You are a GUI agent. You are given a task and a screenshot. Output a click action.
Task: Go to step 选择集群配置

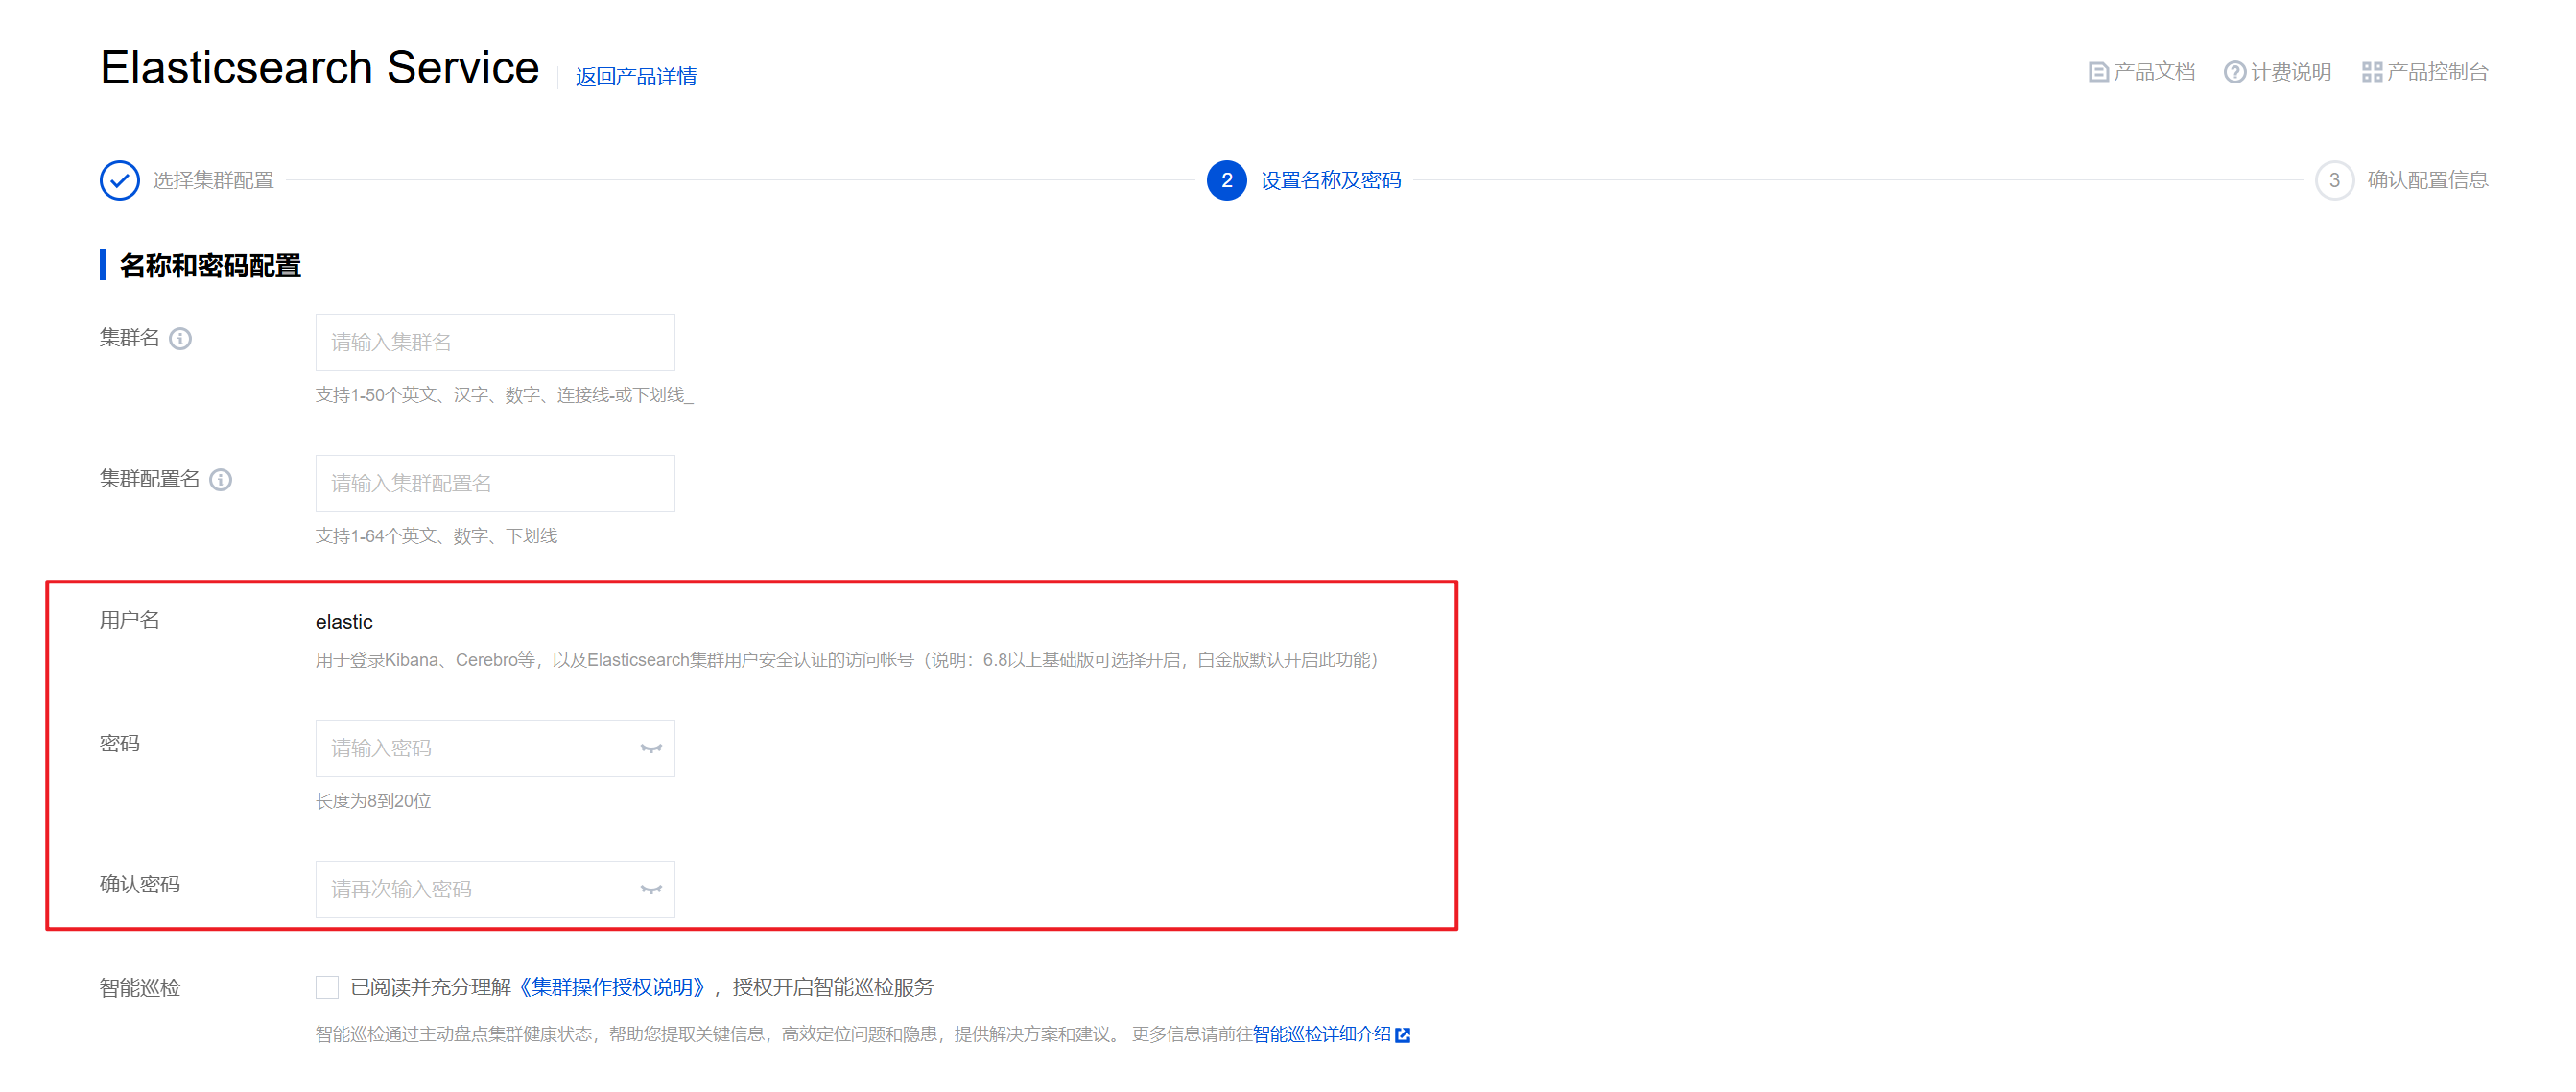[x=213, y=180]
